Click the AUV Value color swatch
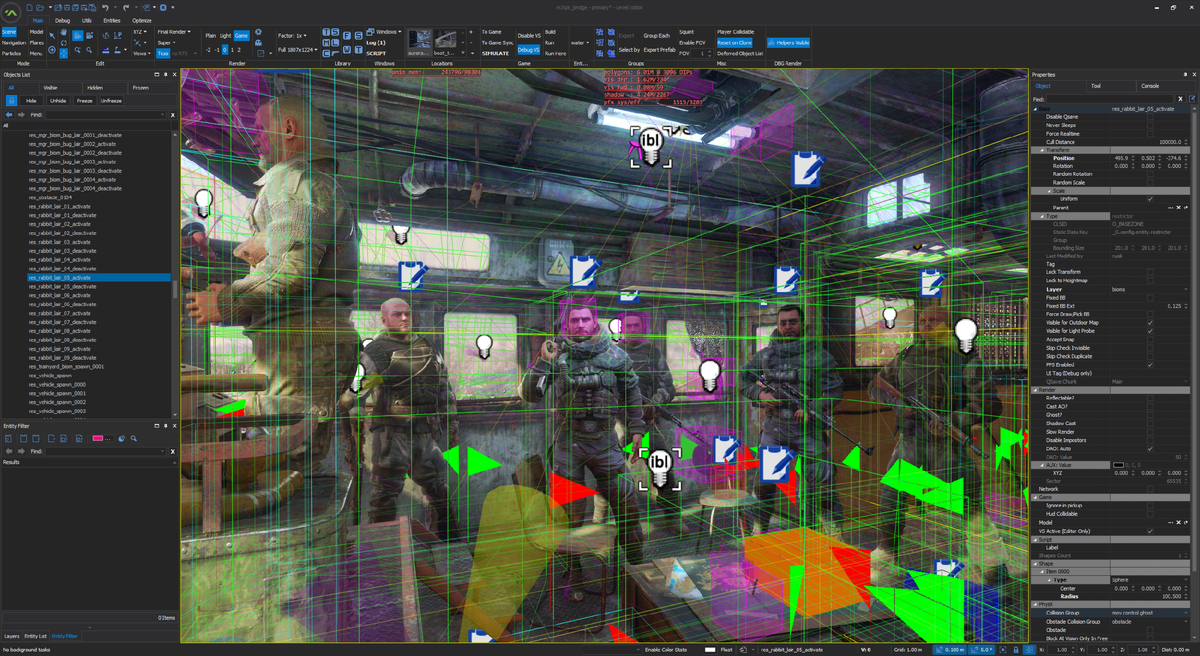This screenshot has height=656, width=1200. click(x=1118, y=465)
